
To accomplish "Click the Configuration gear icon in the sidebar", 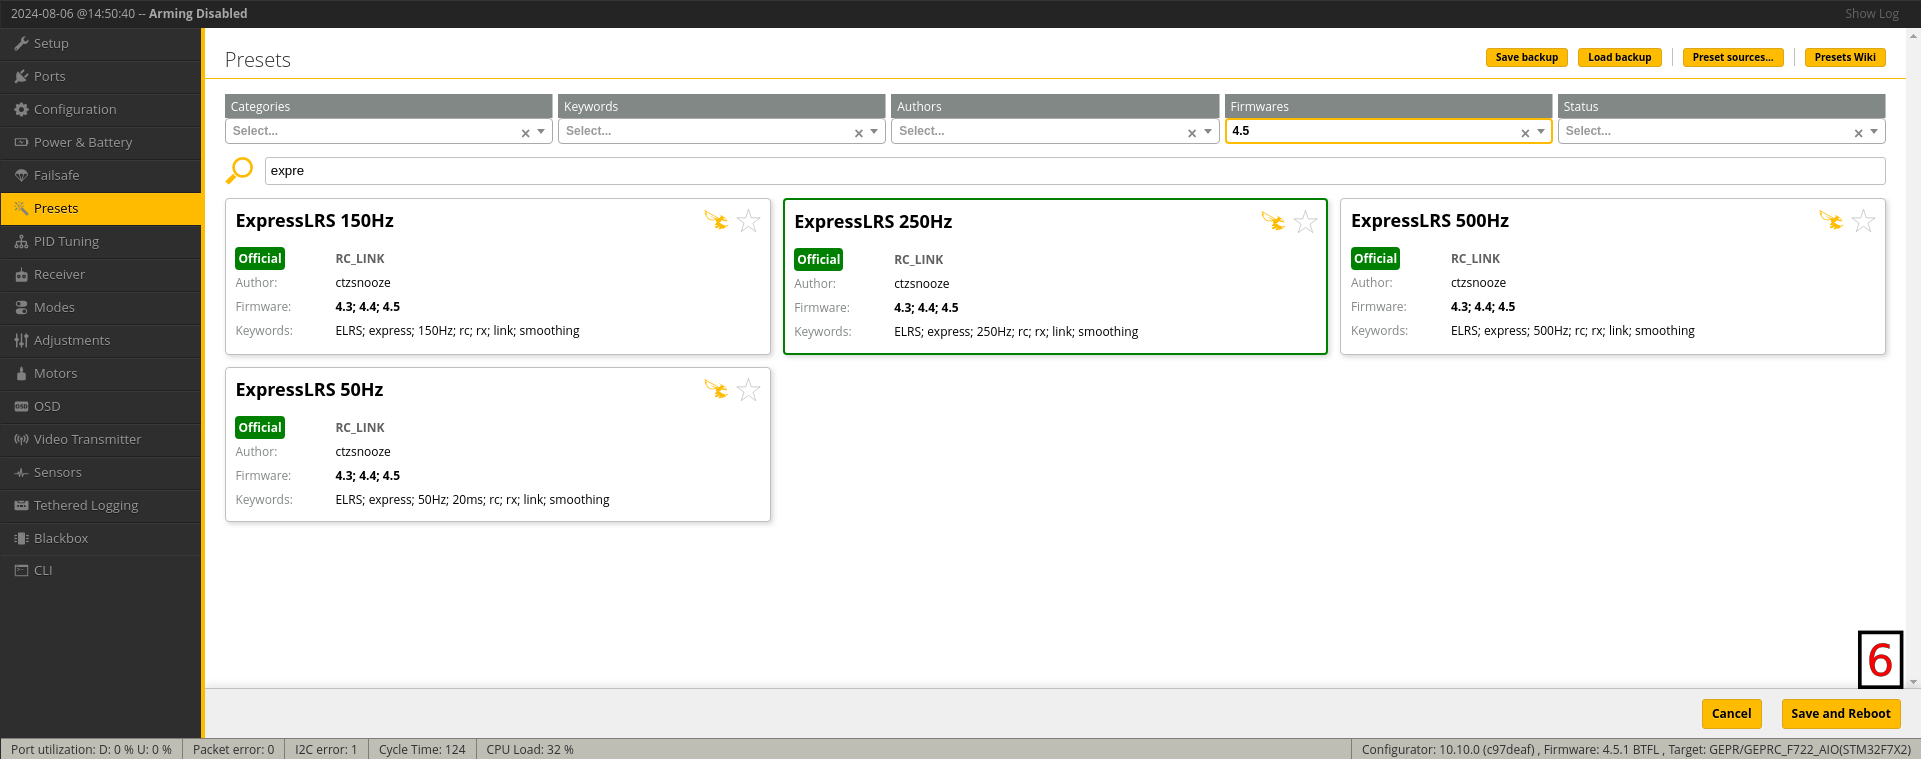I will (21, 109).
